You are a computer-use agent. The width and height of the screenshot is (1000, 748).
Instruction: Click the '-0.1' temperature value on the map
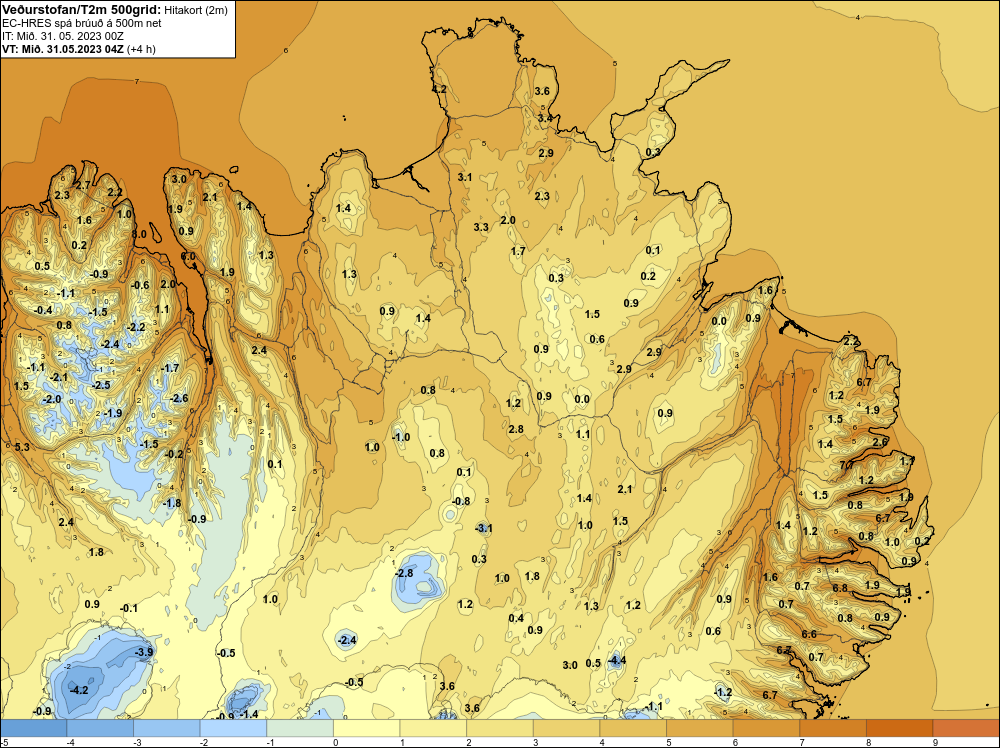pyautogui.click(x=128, y=608)
